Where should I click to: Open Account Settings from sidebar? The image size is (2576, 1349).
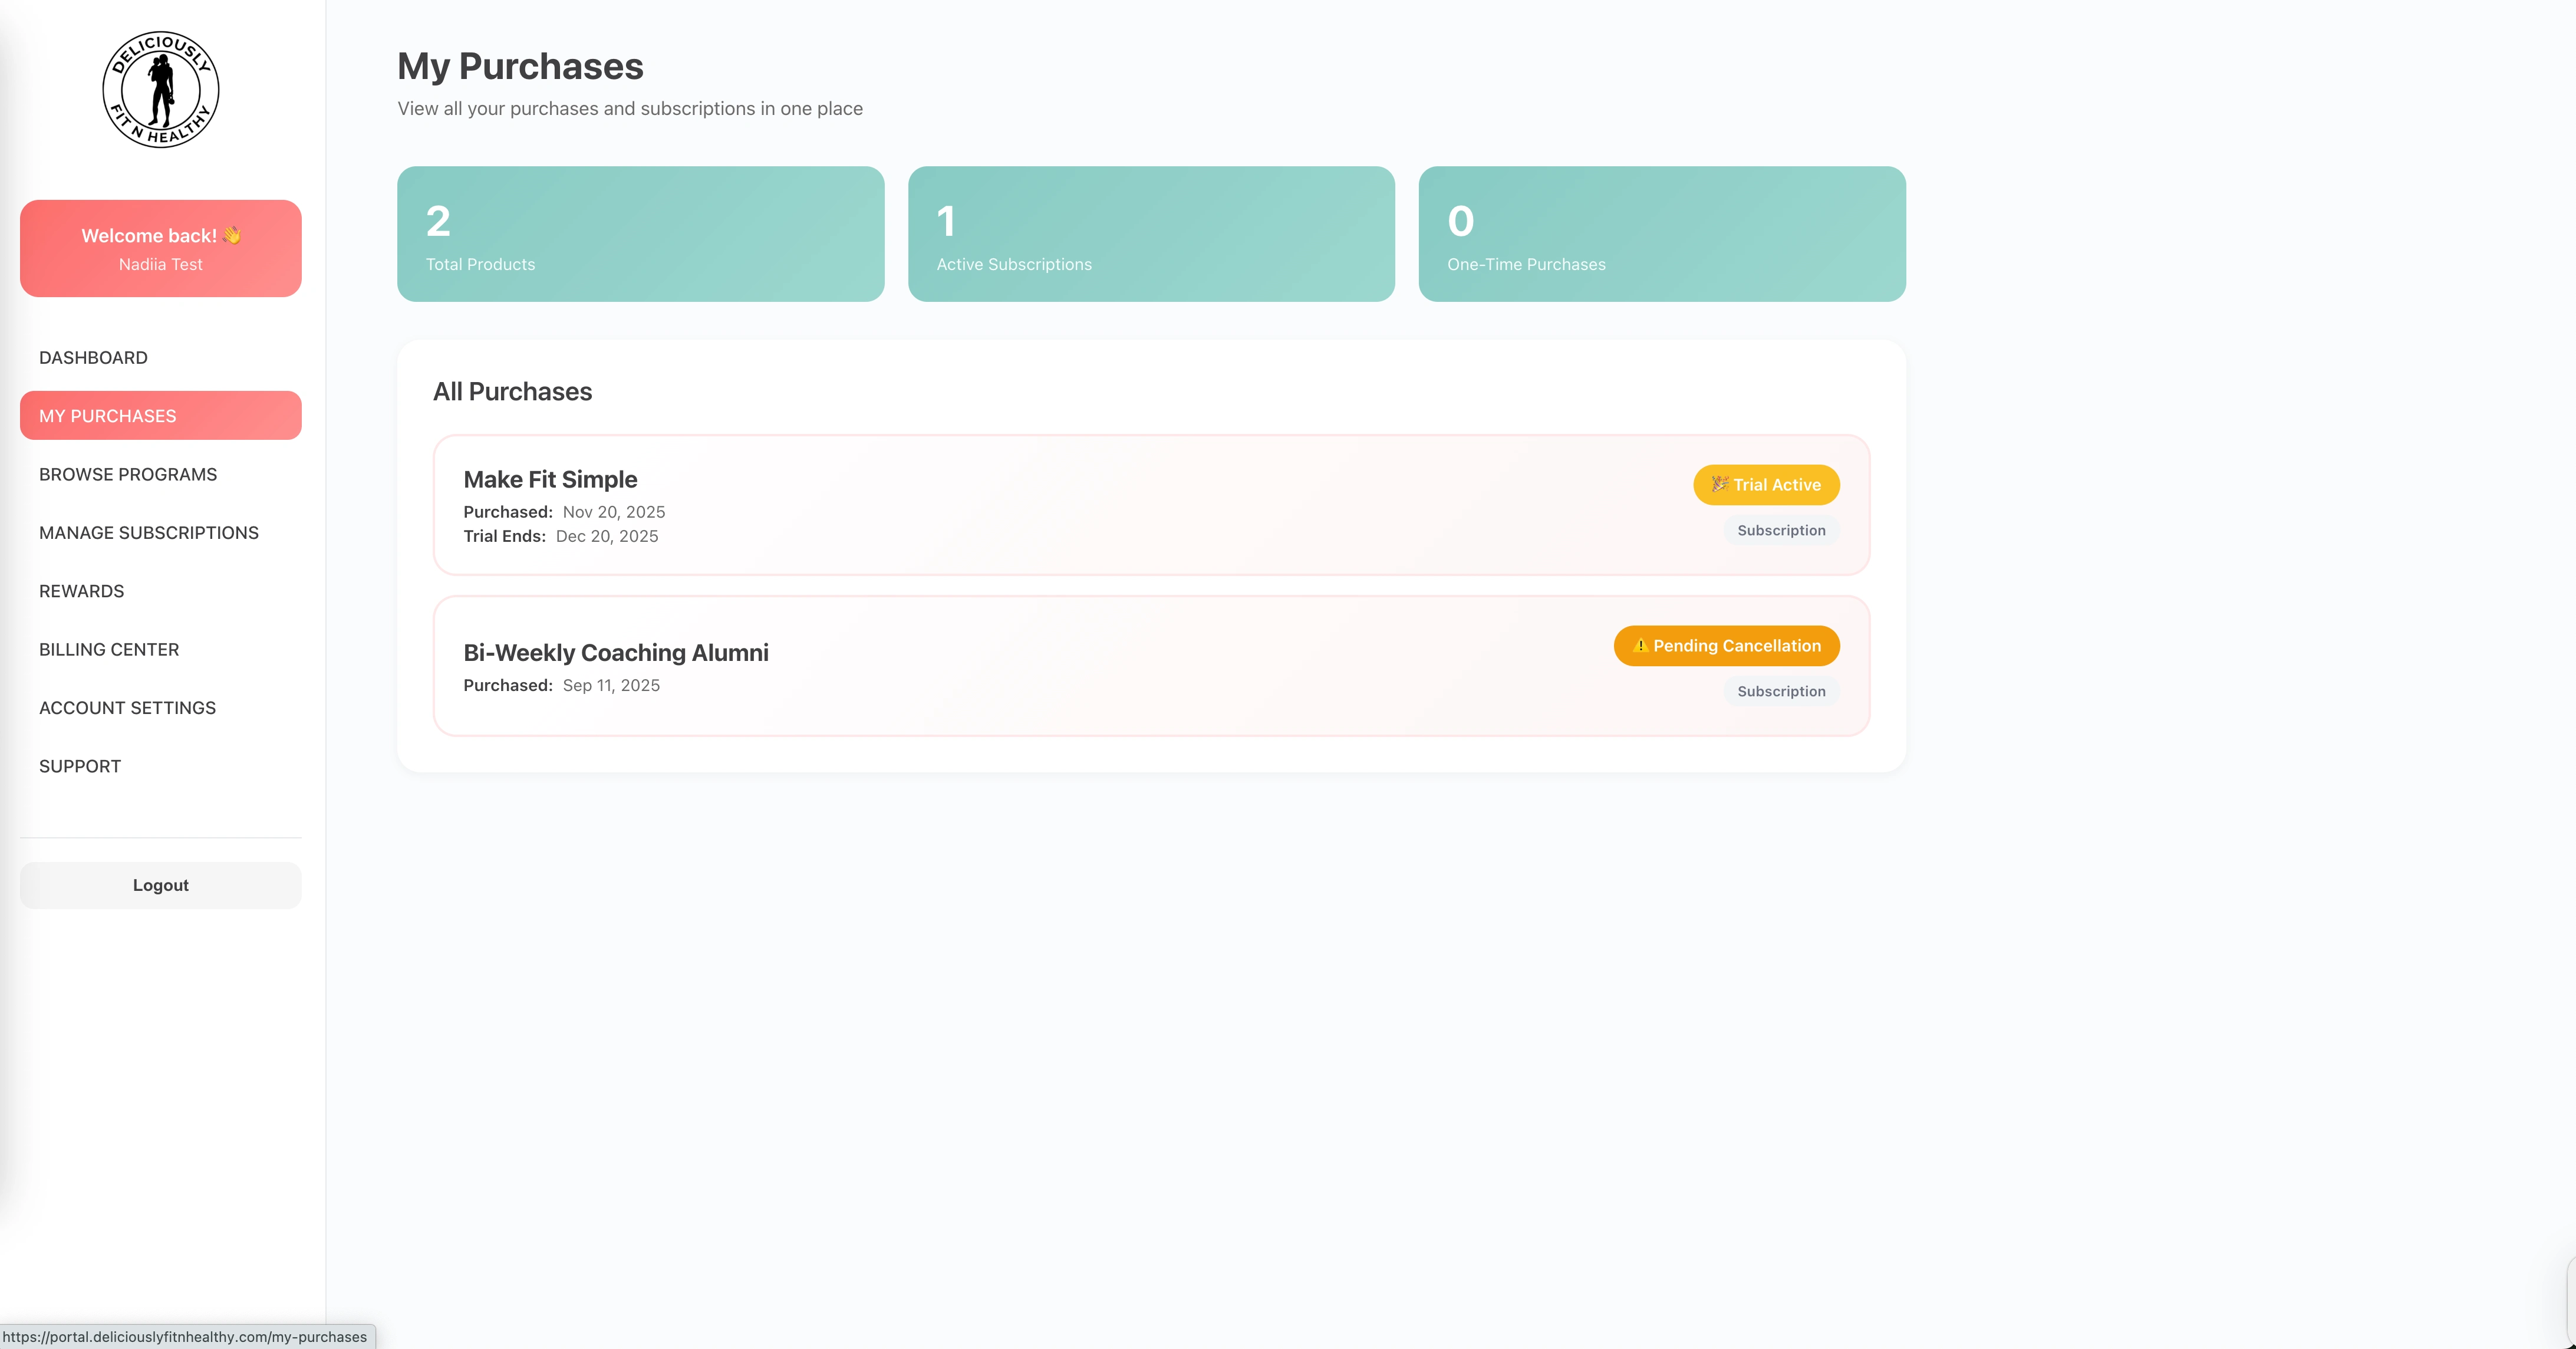(x=127, y=708)
